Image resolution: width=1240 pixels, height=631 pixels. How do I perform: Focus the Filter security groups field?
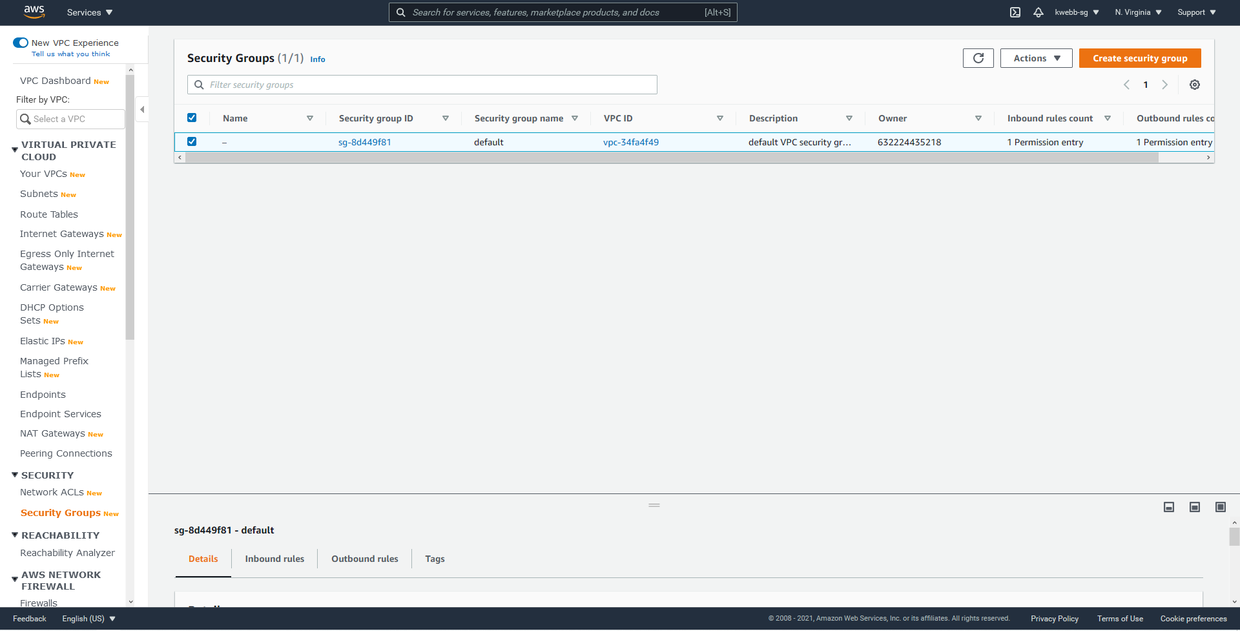(422, 85)
